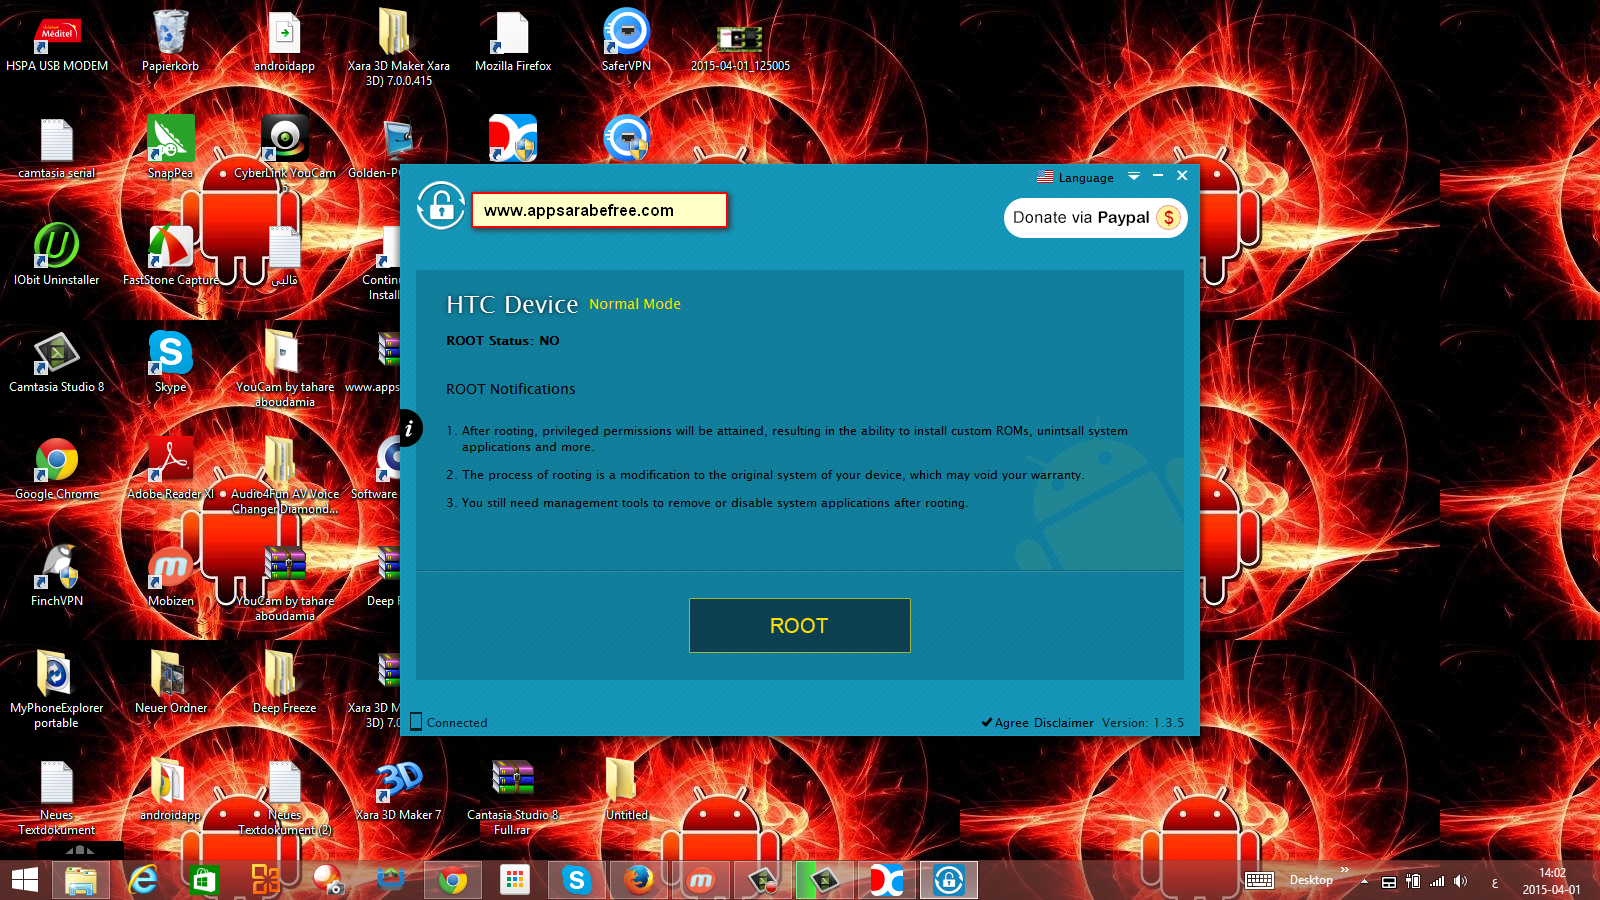Select 2015-04-01_125005 desktop file
The height and width of the screenshot is (900, 1600).
point(740,47)
